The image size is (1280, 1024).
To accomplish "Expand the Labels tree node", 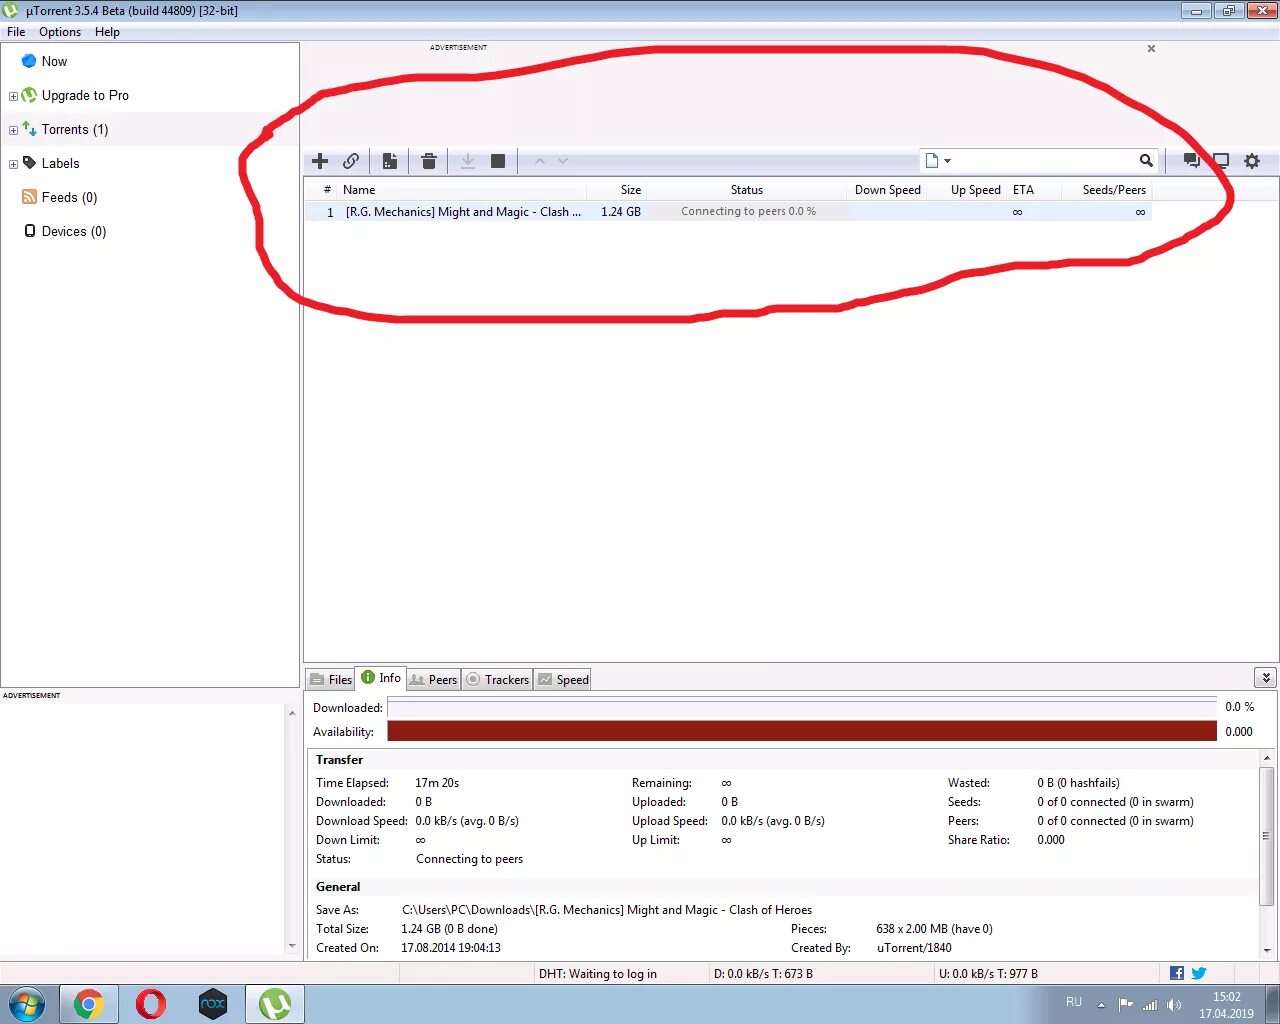I will 13,164.
